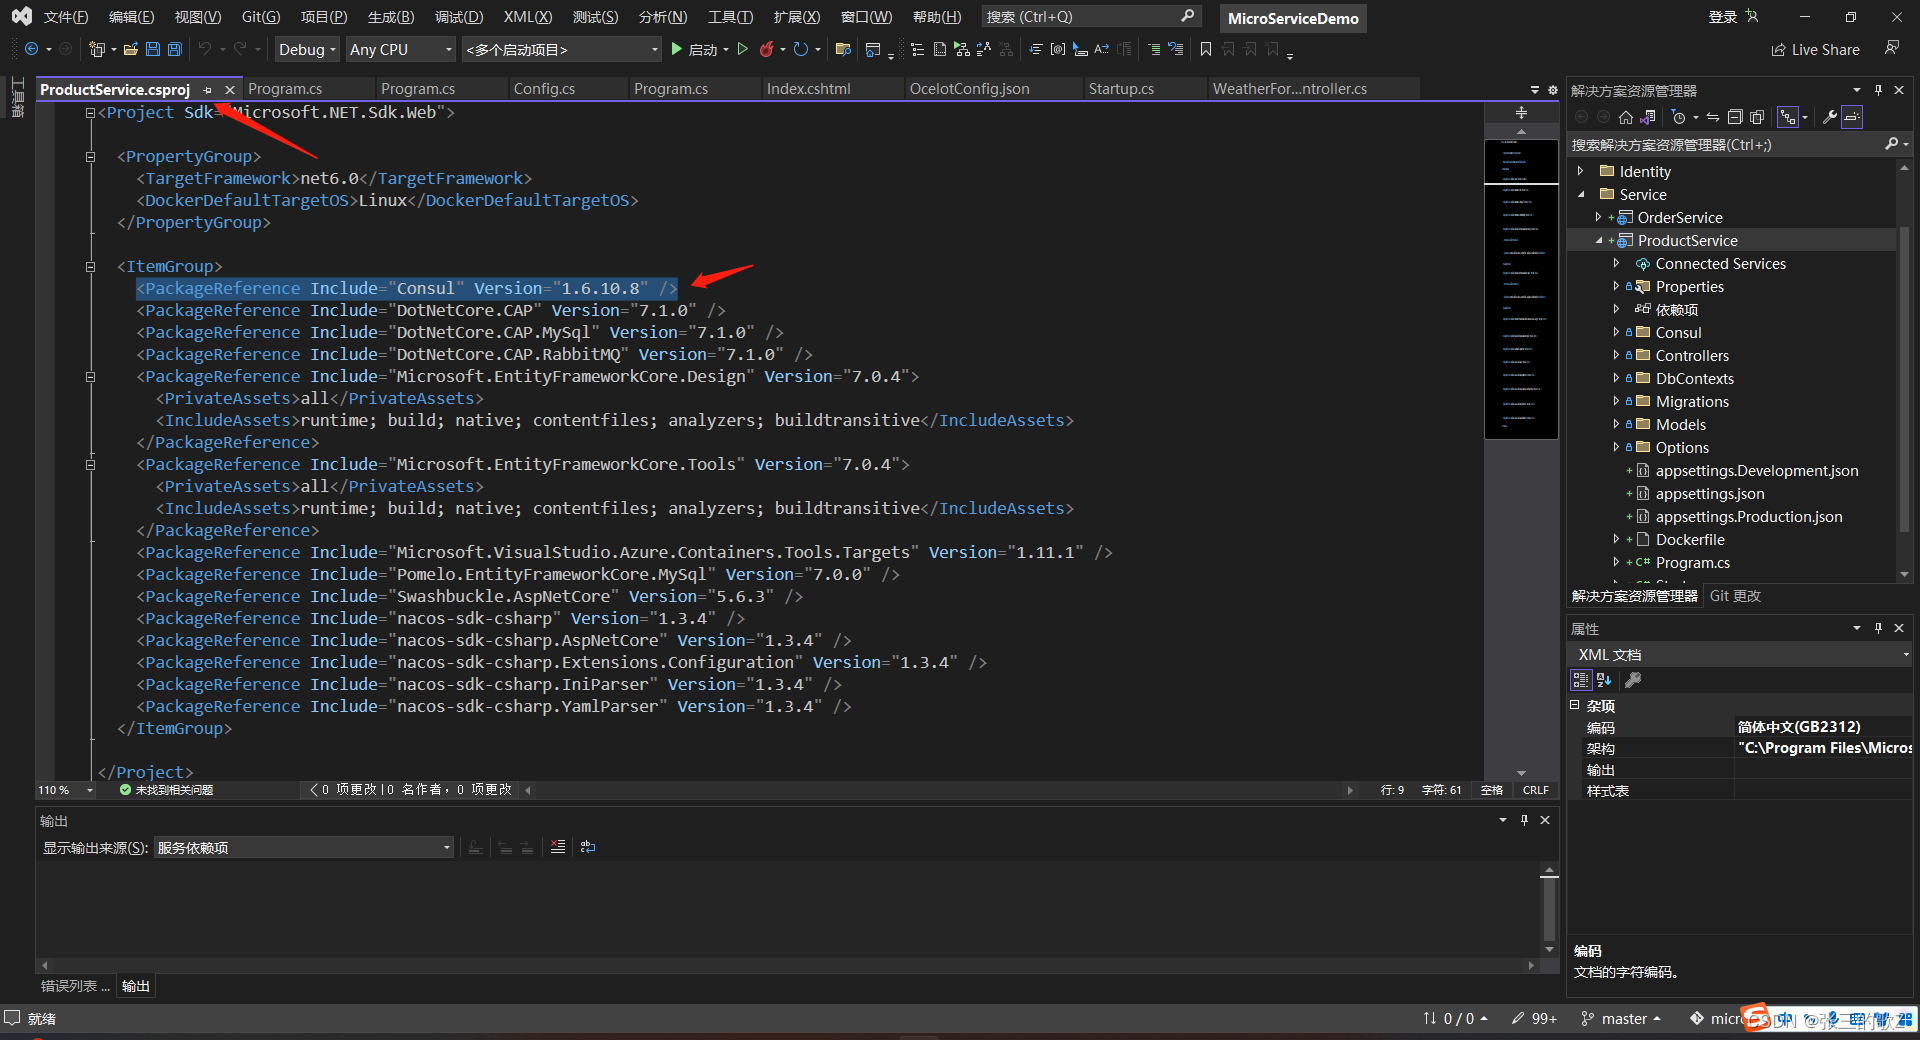Click the Navigate Backward arrow icon
This screenshot has width=1920, height=1040.
point(31,49)
